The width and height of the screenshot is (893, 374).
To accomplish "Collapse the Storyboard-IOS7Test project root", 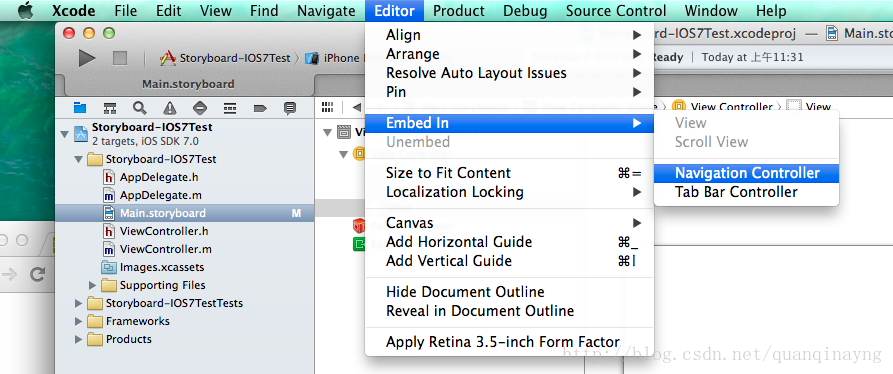I will click(x=64, y=134).
